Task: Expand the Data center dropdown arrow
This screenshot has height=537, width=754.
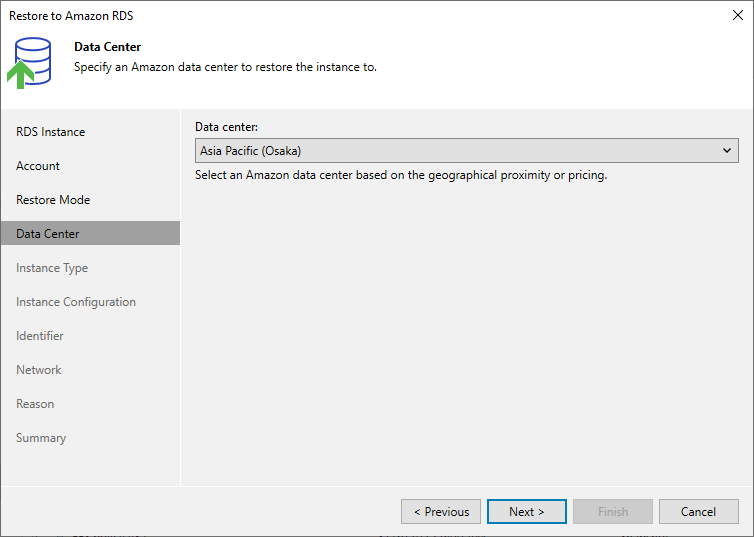Action: [727, 151]
